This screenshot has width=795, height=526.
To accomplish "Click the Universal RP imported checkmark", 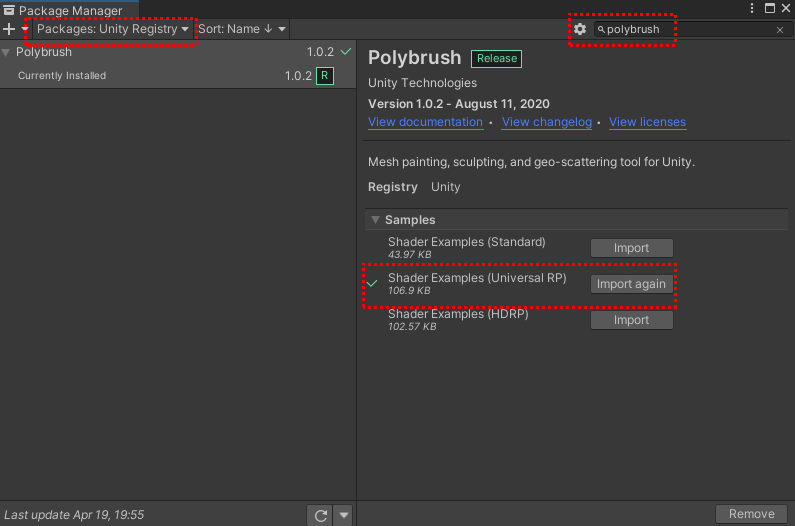I will pos(372,283).
